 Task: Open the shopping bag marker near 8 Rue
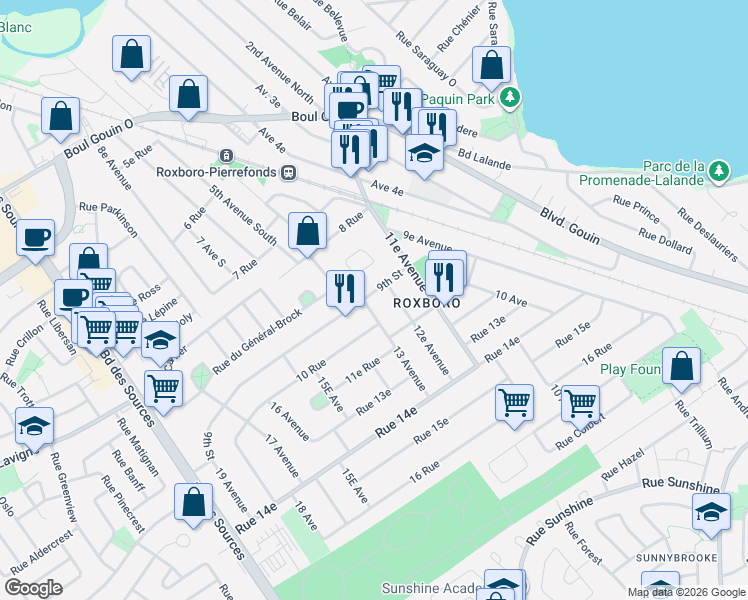click(307, 232)
